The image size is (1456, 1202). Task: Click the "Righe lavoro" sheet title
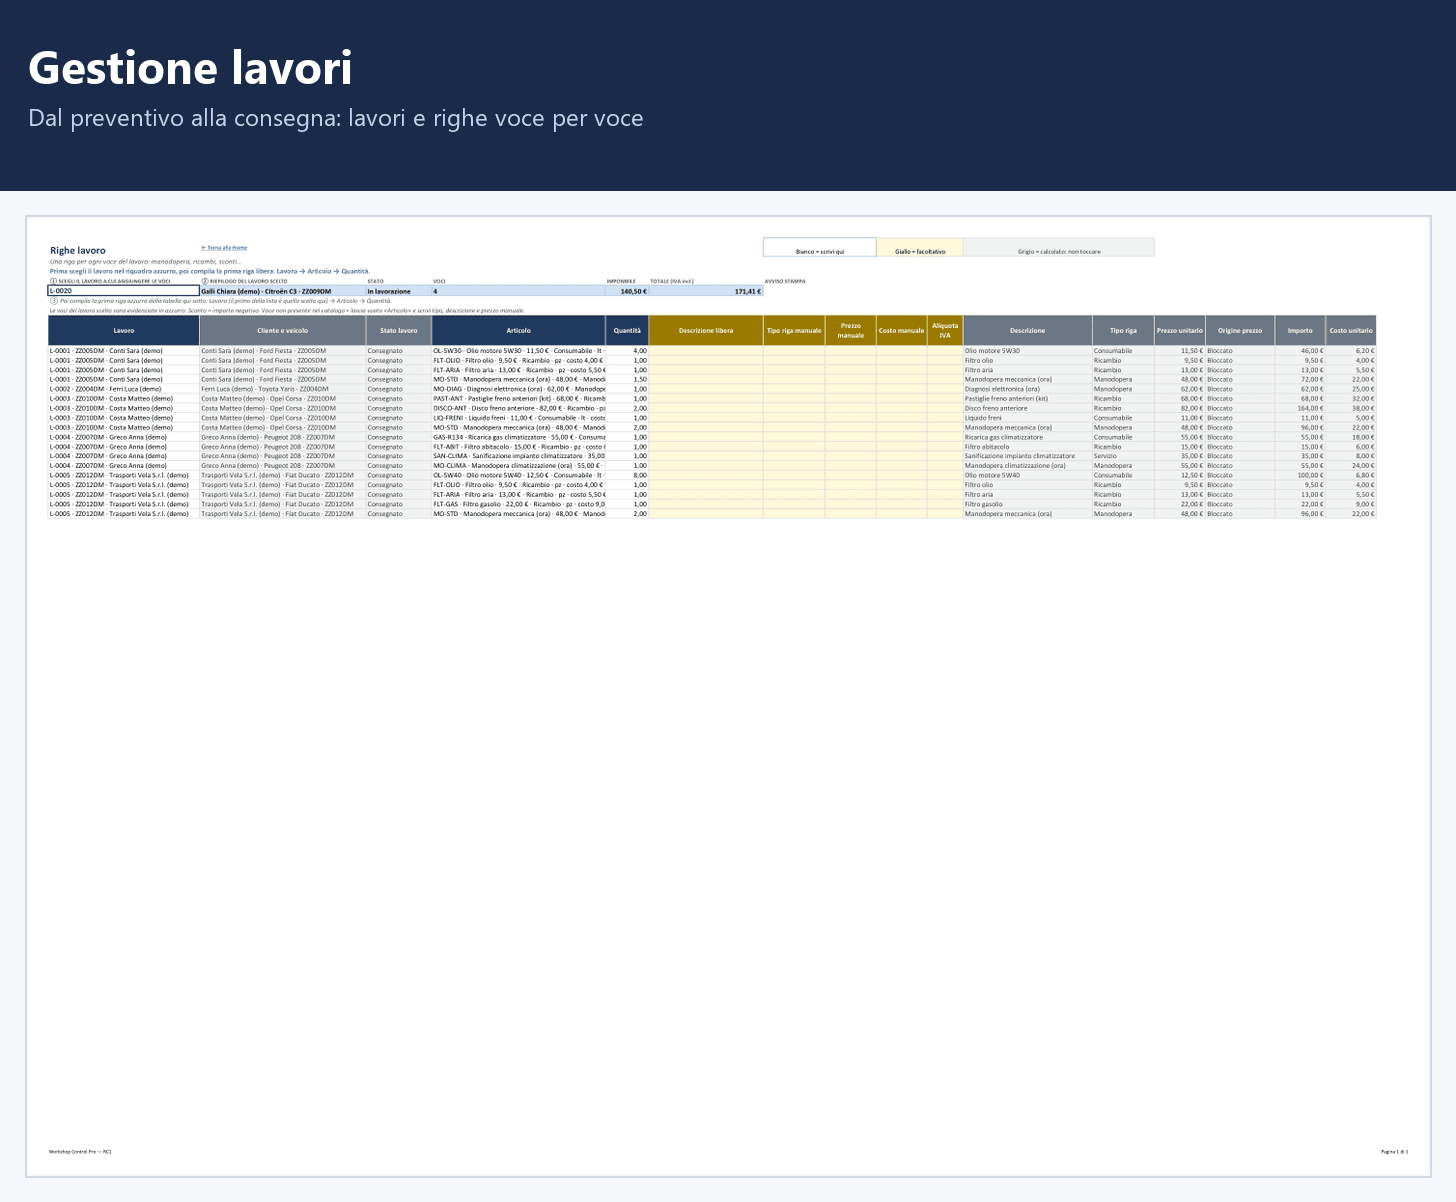[78, 251]
